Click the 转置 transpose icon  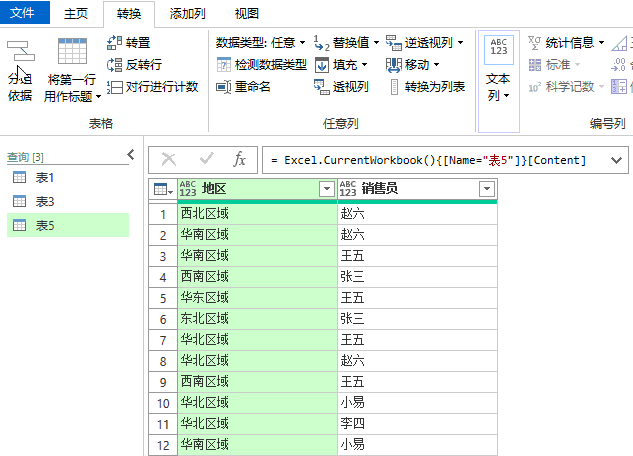click(x=114, y=42)
